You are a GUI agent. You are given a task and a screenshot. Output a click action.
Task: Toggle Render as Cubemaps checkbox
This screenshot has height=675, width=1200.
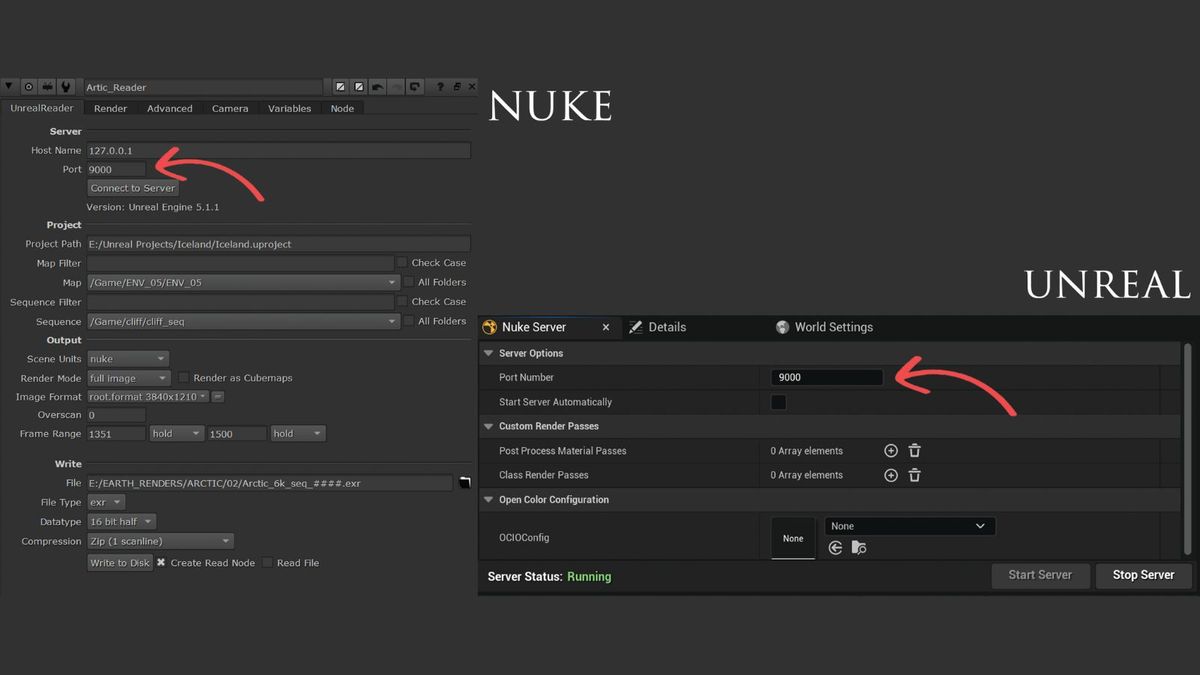click(184, 378)
